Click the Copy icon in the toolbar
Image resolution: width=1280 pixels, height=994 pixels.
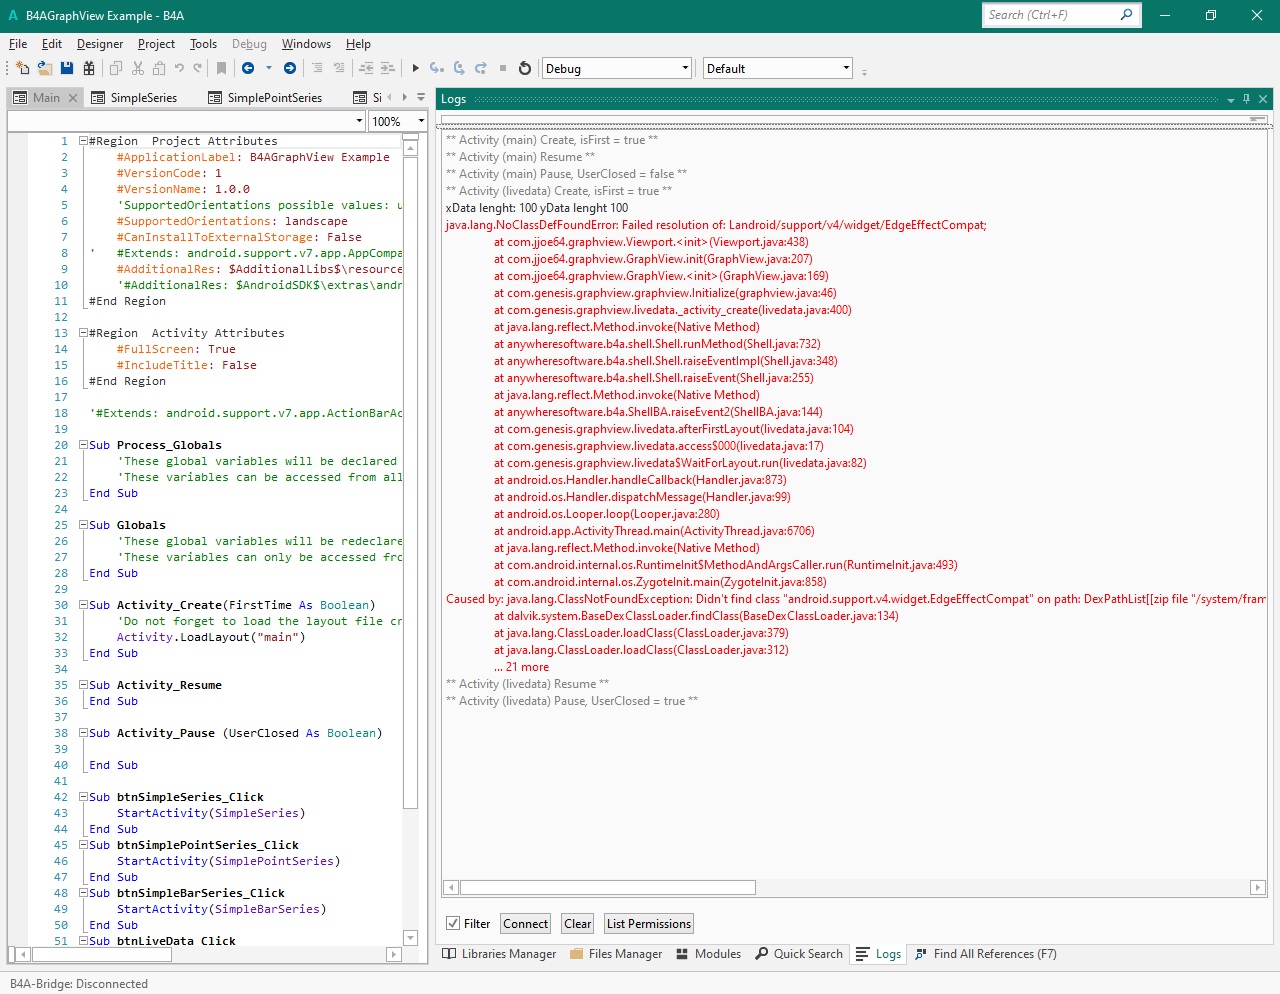pos(116,68)
